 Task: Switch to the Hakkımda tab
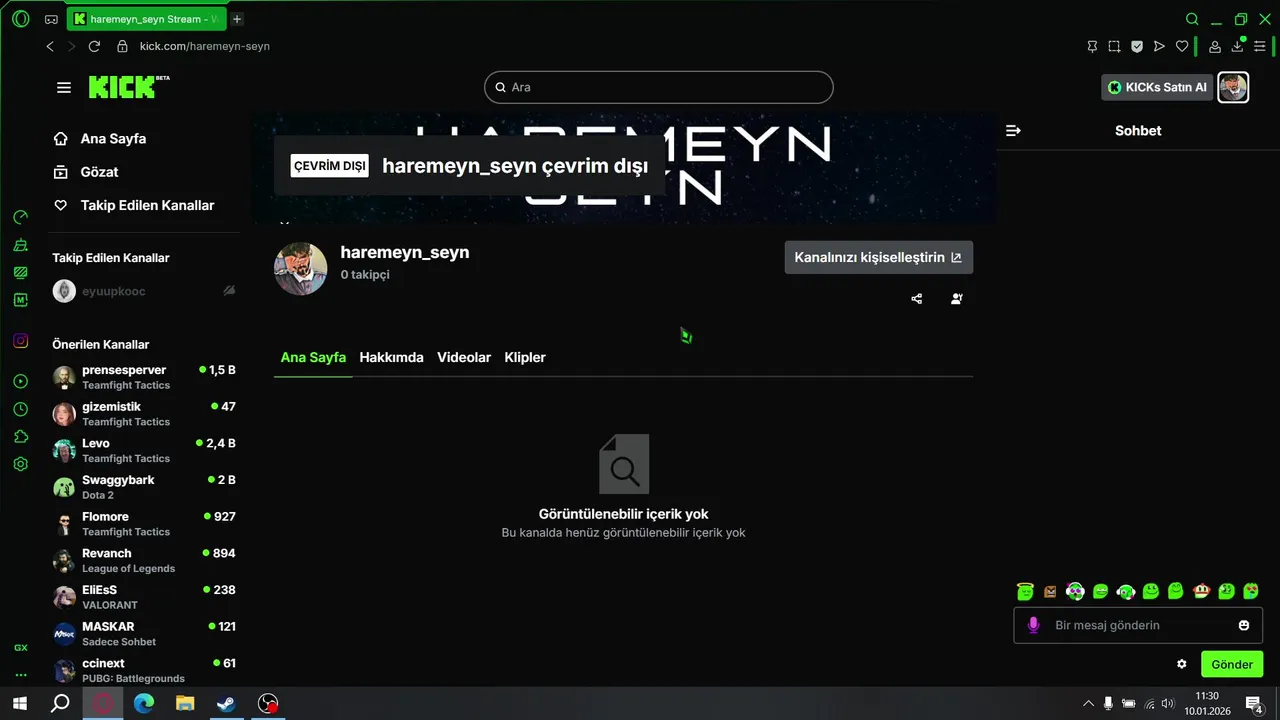point(391,357)
